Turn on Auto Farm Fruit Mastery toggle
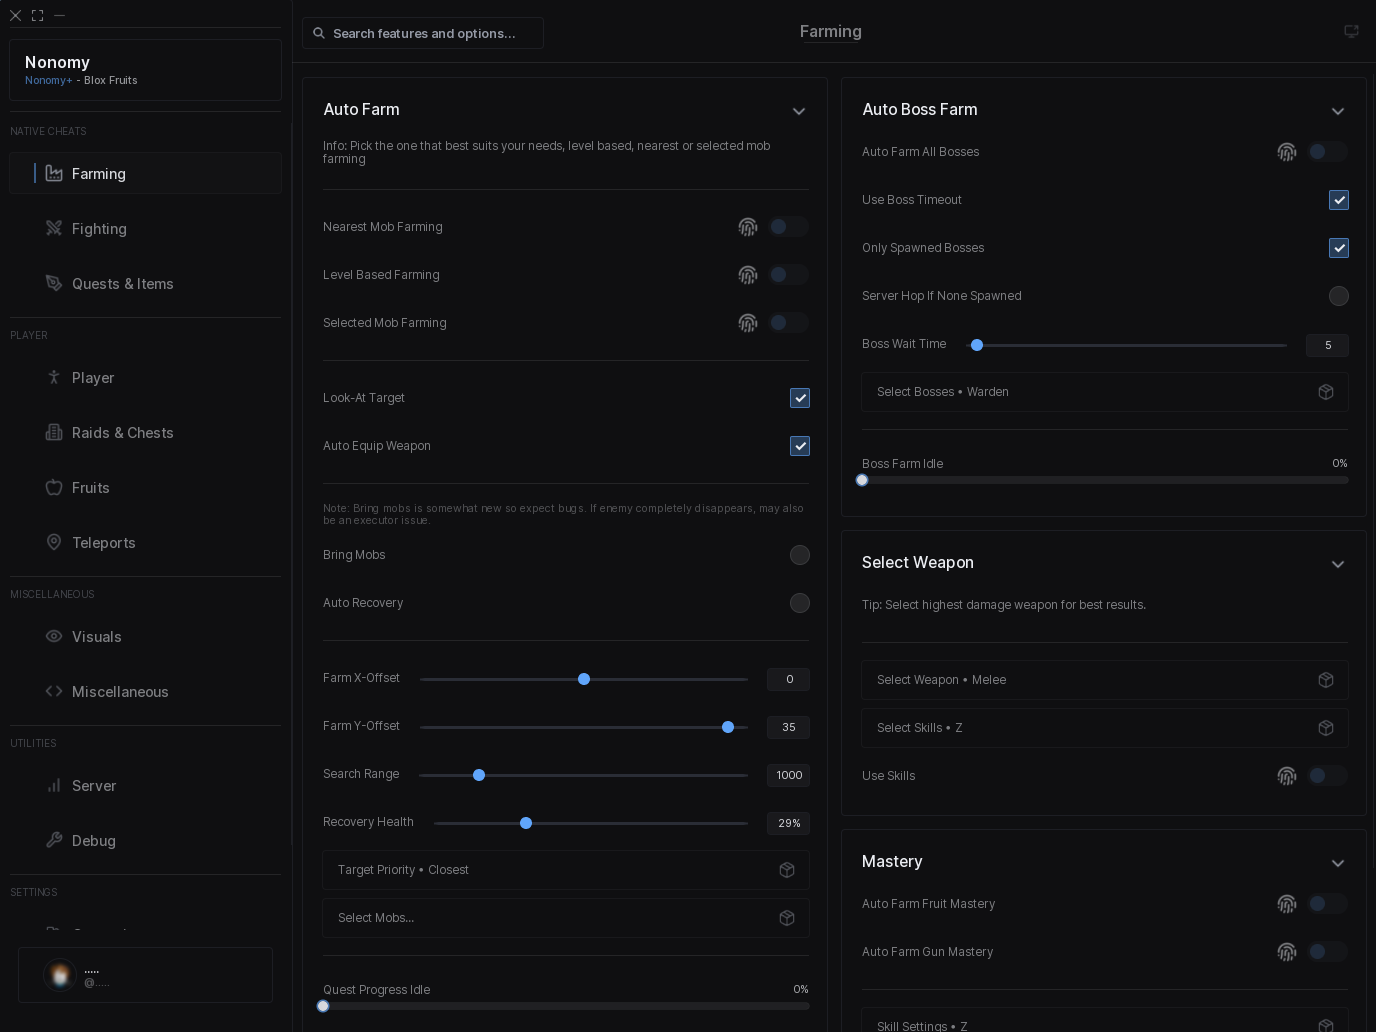Image resolution: width=1376 pixels, height=1032 pixels. (1328, 904)
